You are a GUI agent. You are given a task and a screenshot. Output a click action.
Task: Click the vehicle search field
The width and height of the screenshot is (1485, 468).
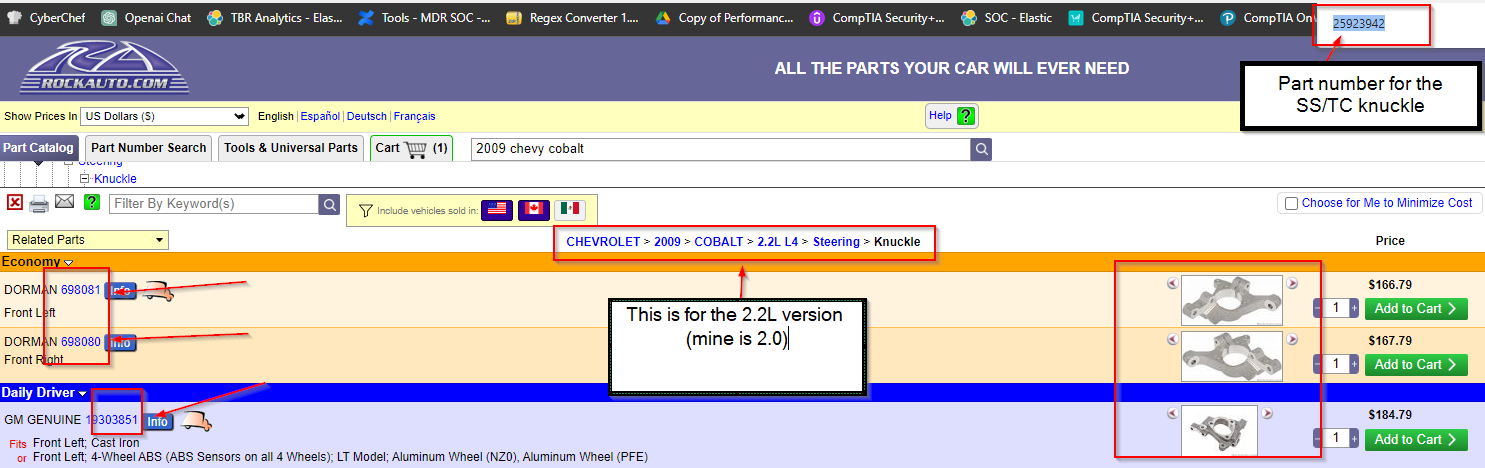[720, 149]
